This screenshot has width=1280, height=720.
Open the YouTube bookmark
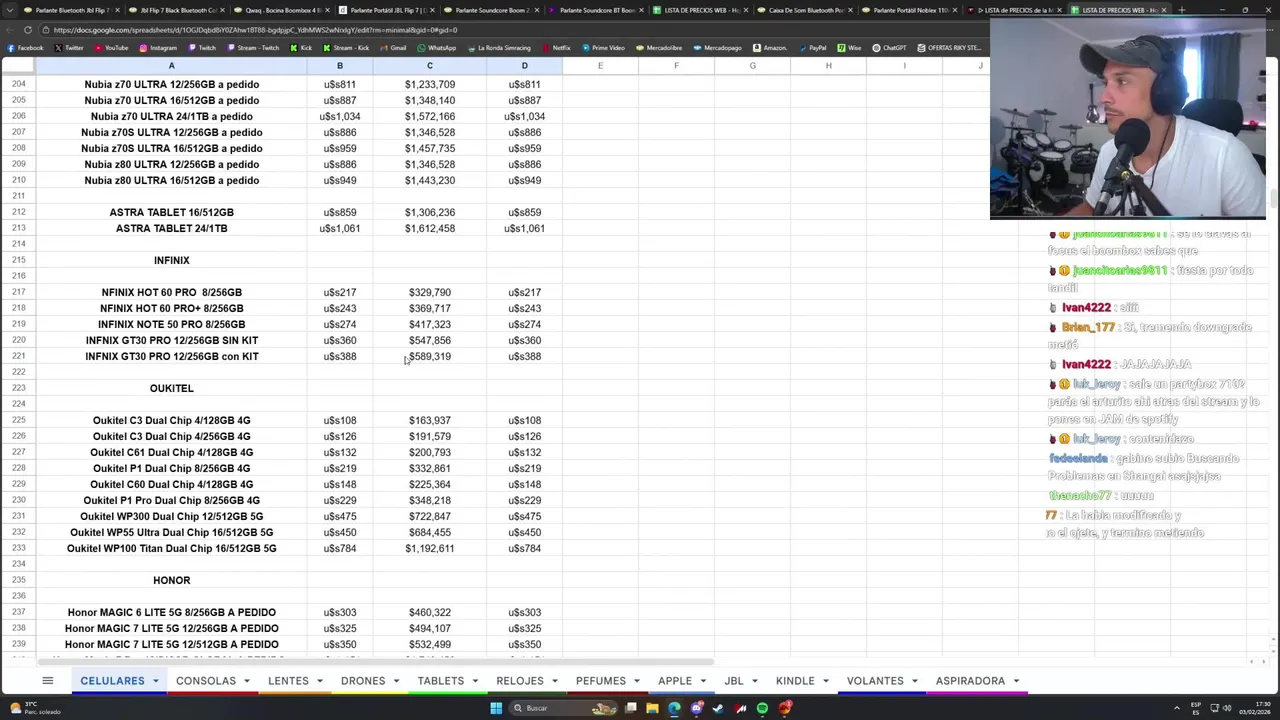pos(111,48)
